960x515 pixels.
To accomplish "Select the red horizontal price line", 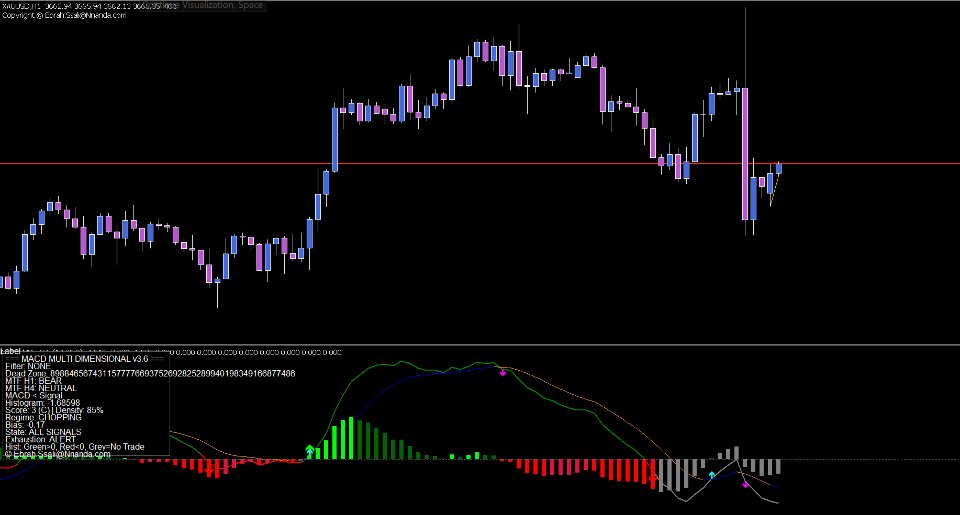I will 480,164.
